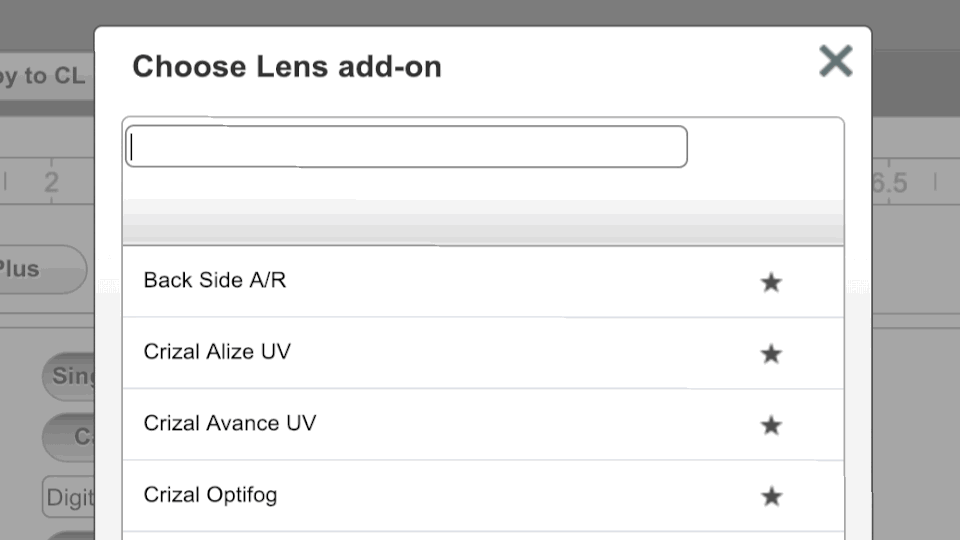This screenshot has height=540, width=960.
Task: Favorite Back Side A/R with its star
Action: 770,283
